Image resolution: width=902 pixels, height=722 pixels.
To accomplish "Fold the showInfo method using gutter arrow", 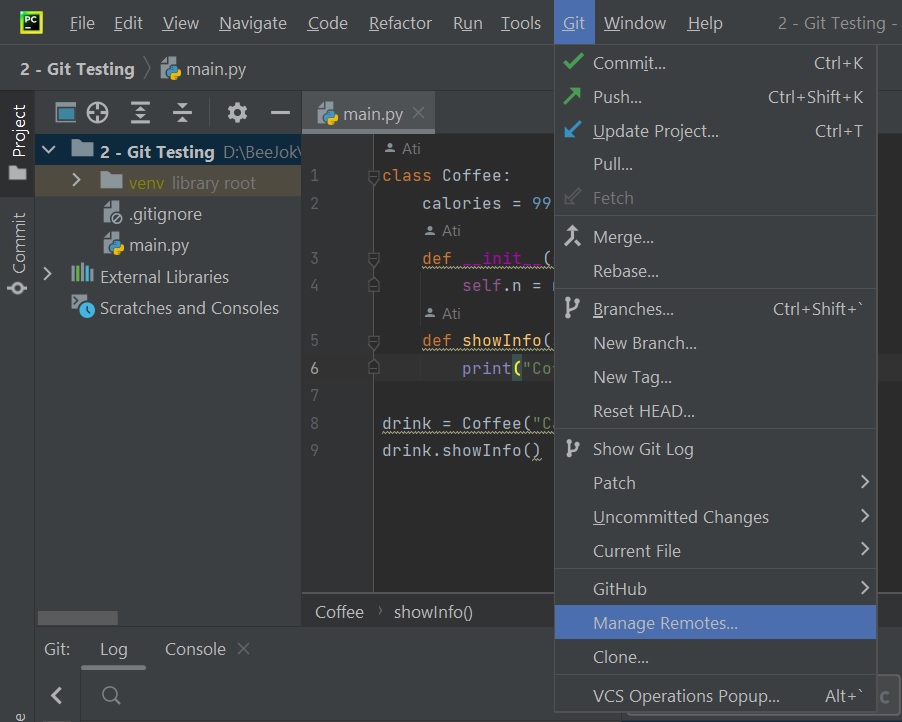I will (373, 341).
